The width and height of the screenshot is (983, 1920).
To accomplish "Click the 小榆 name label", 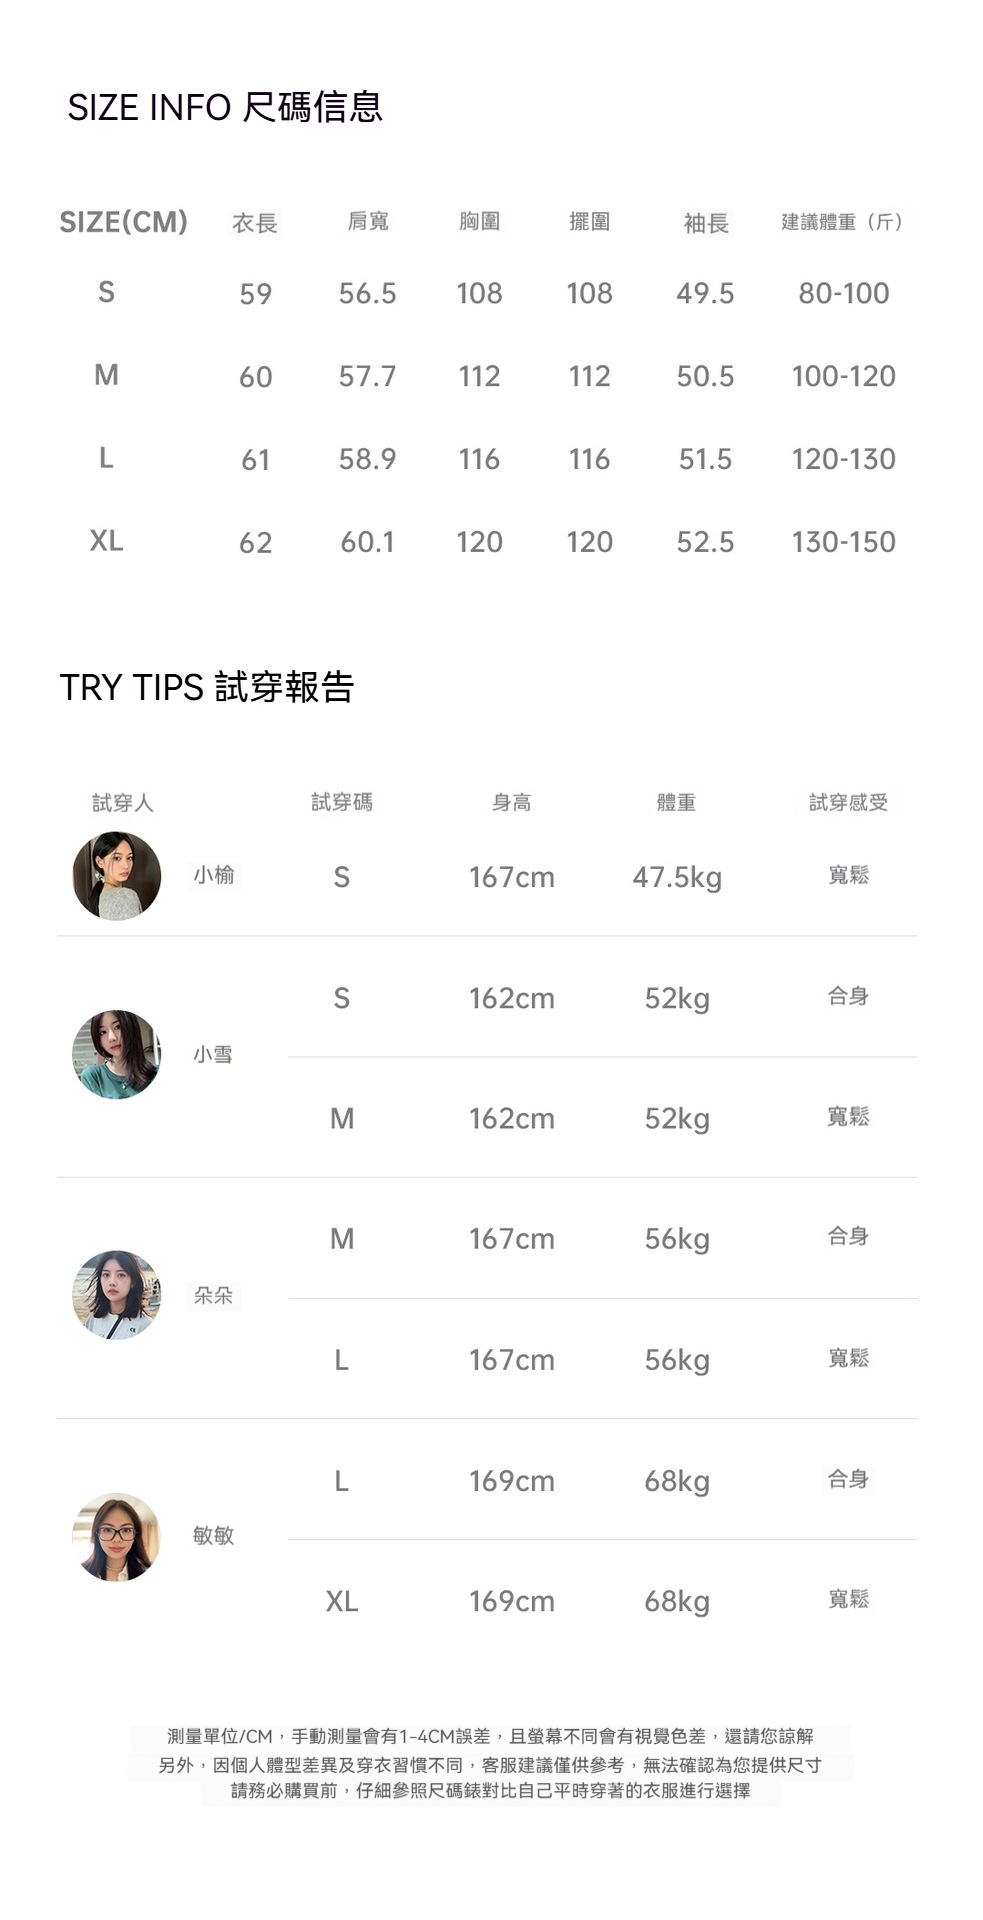I will pos(214,875).
